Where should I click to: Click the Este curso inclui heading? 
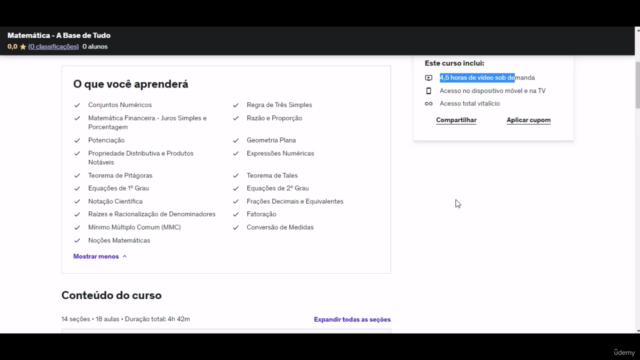[454, 63]
